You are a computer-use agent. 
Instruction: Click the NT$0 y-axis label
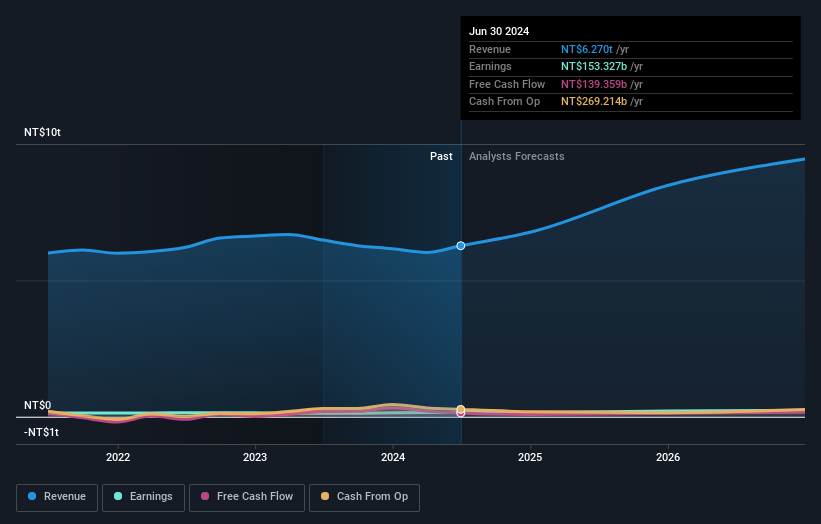38,405
